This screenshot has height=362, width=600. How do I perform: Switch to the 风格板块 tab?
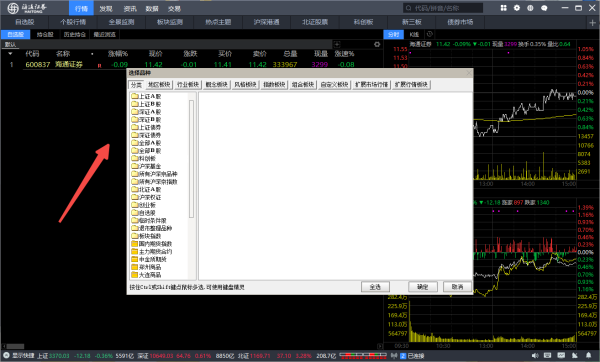click(x=245, y=85)
